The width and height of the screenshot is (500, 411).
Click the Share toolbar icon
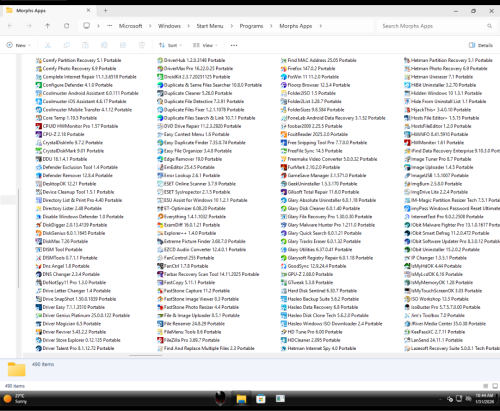[123, 45]
